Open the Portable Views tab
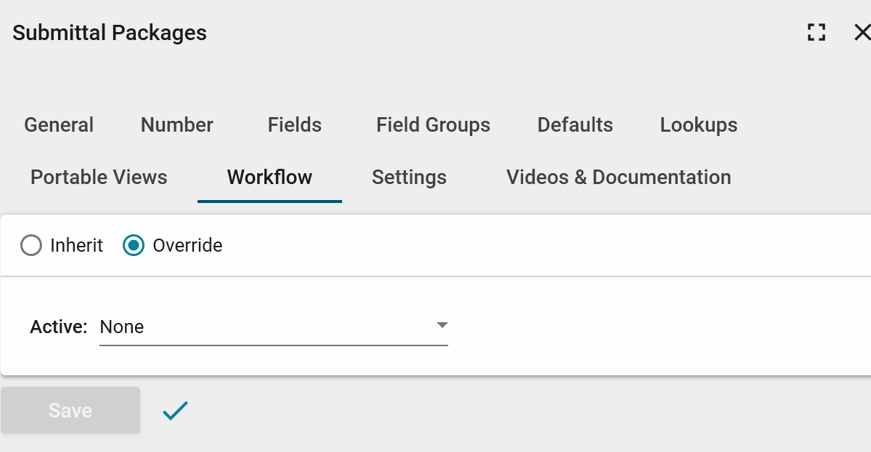Image resolution: width=871 pixels, height=452 pixels. pos(99,177)
